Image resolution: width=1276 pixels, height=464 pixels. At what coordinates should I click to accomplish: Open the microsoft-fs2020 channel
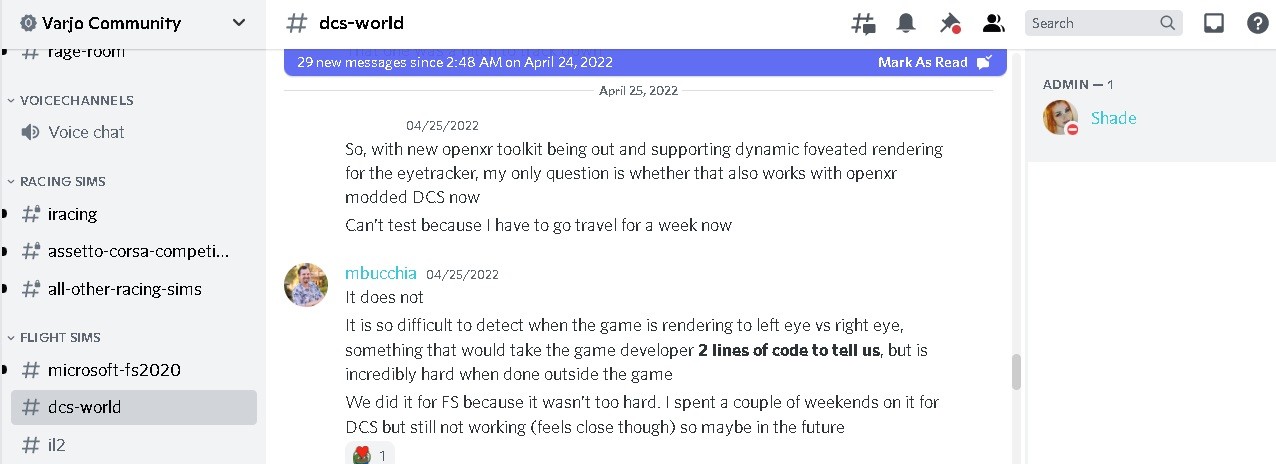(x=134, y=370)
